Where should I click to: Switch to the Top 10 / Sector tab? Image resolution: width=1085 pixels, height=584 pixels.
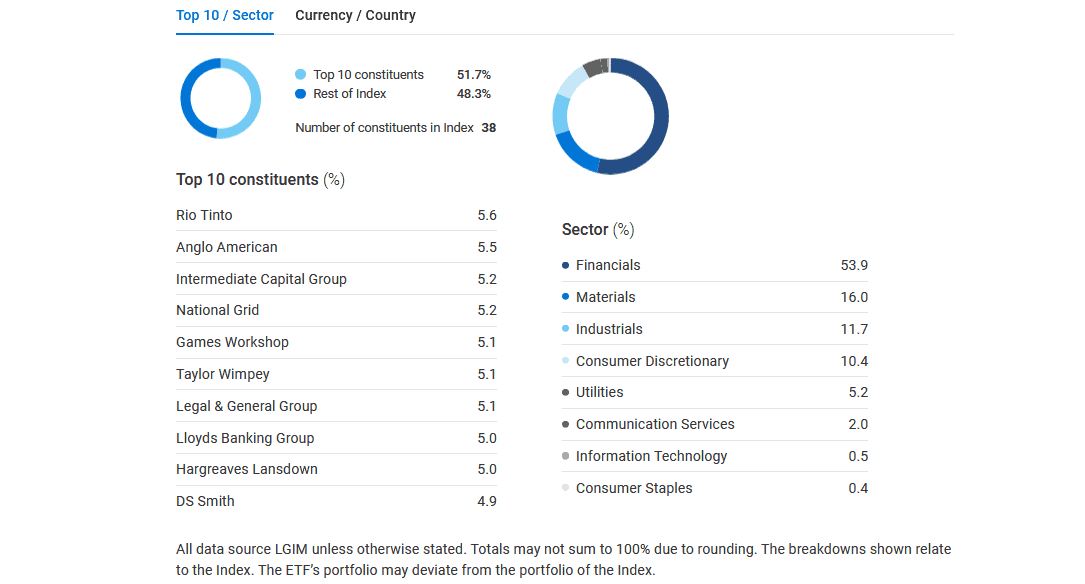pyautogui.click(x=224, y=16)
